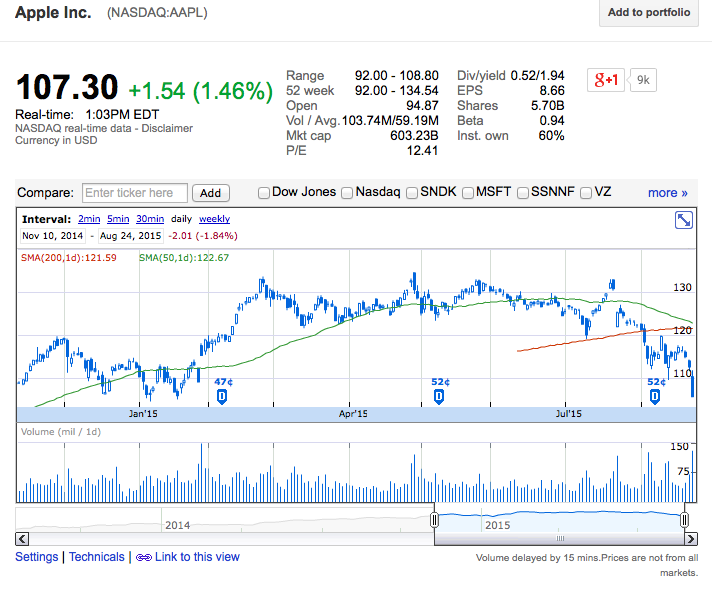
Task: Click the Add to portfolio button
Action: [649, 12]
